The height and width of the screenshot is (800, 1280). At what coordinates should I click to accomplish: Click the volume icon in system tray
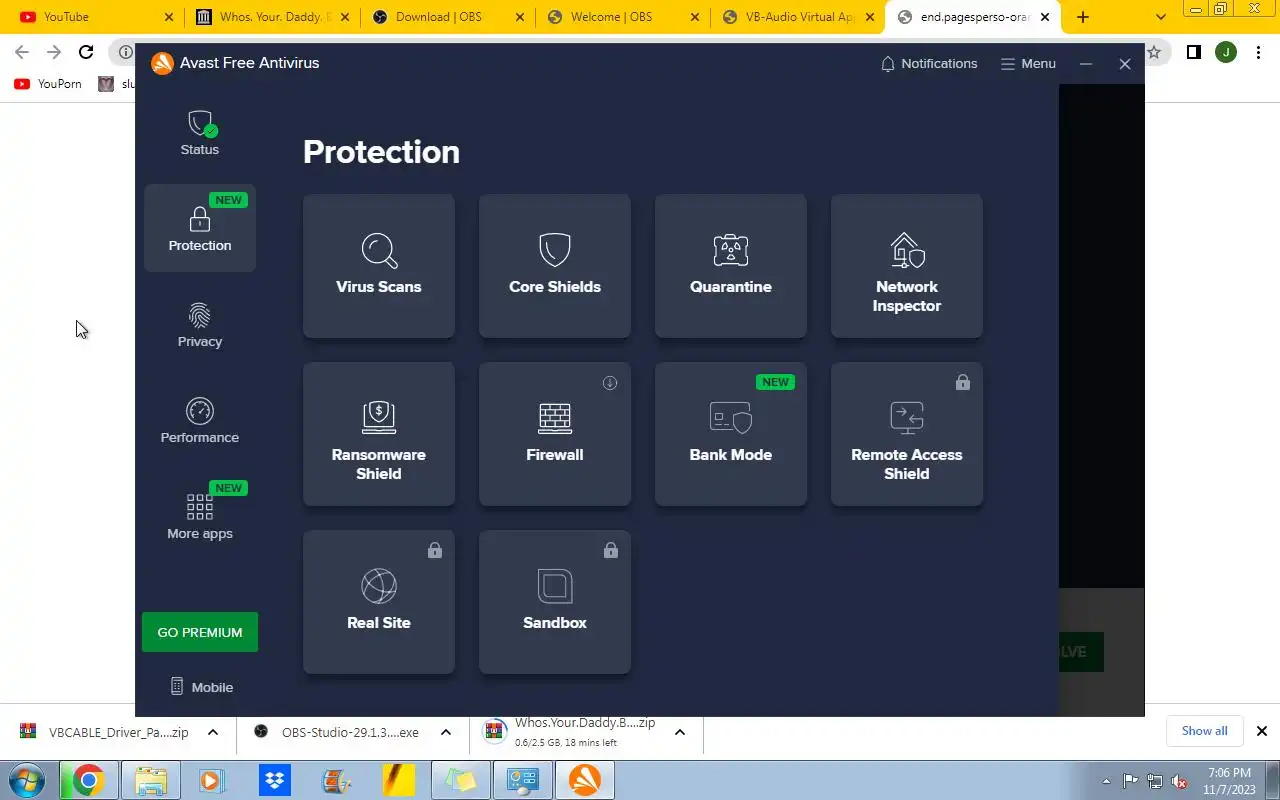click(1179, 781)
